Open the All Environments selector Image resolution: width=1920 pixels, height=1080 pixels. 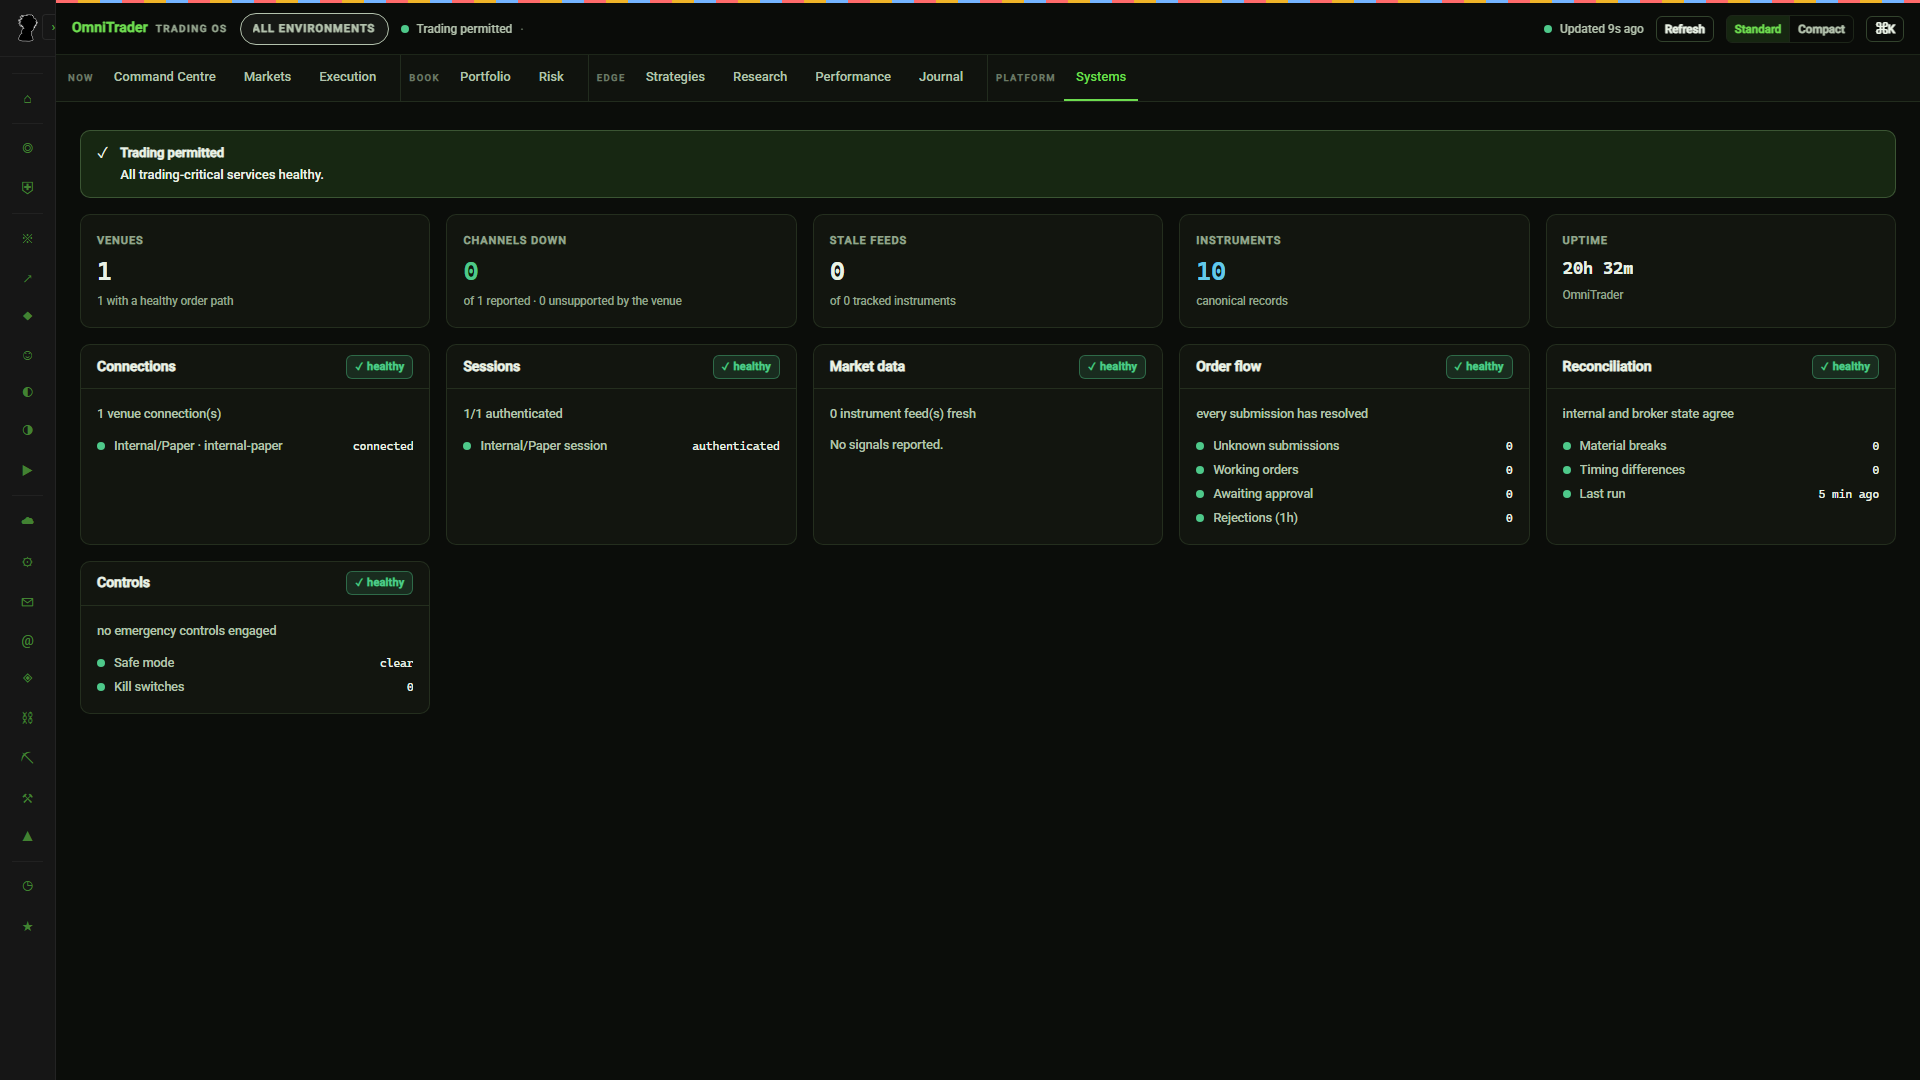pos(314,29)
